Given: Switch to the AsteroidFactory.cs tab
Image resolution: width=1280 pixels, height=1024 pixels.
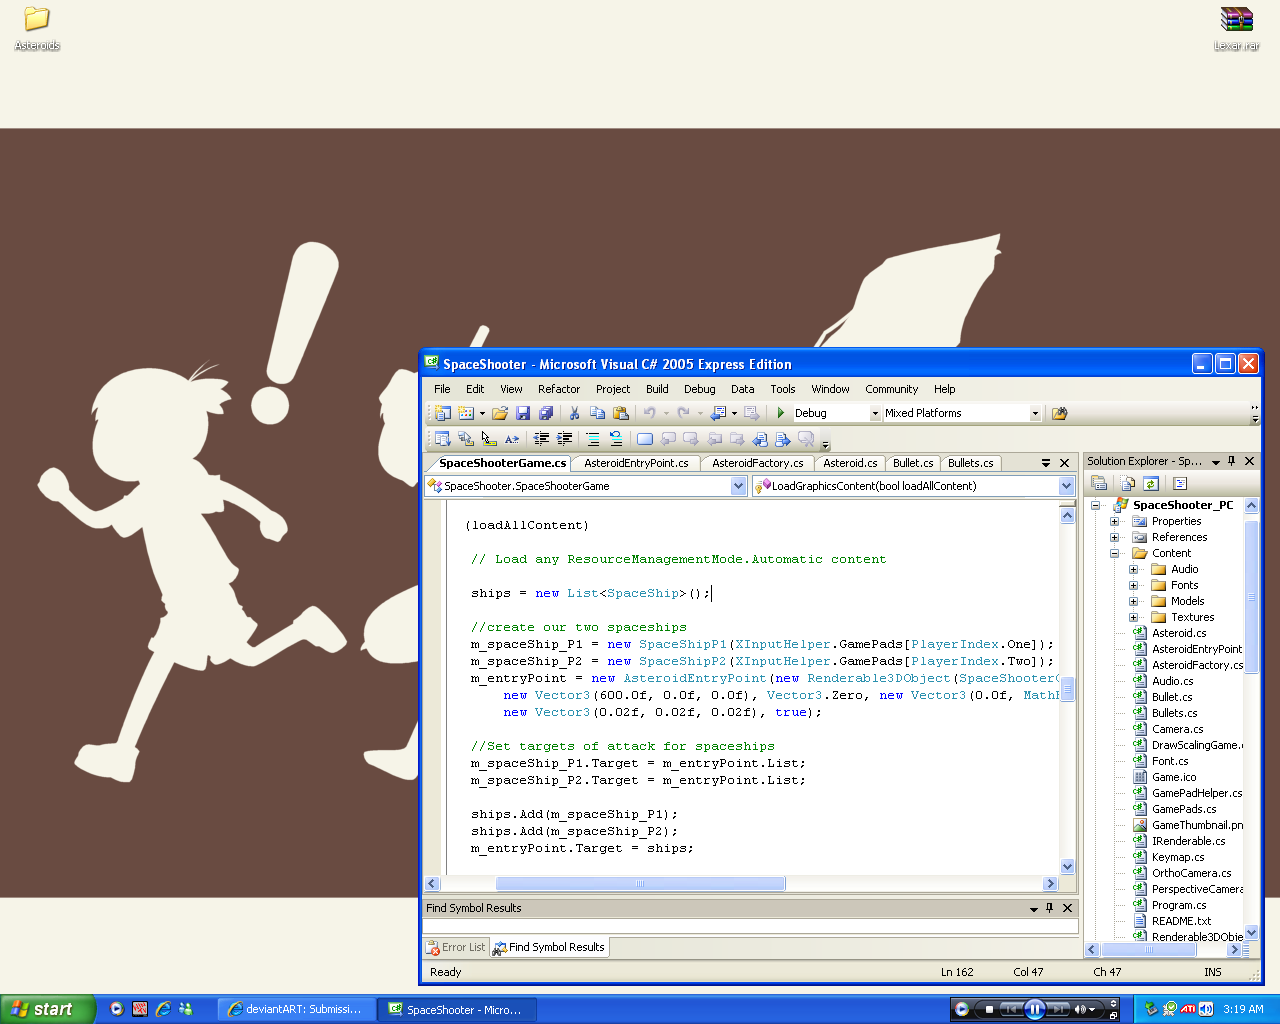Looking at the screenshot, I should pos(757,463).
